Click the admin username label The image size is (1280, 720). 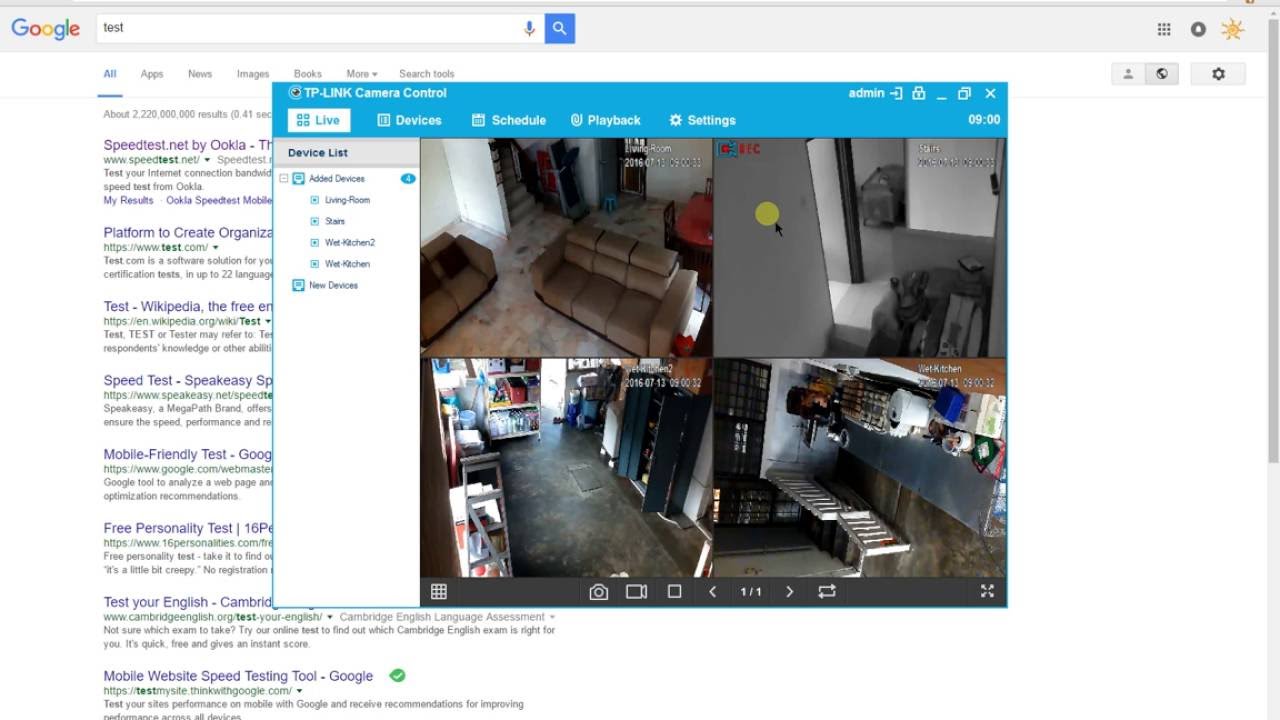tap(866, 93)
